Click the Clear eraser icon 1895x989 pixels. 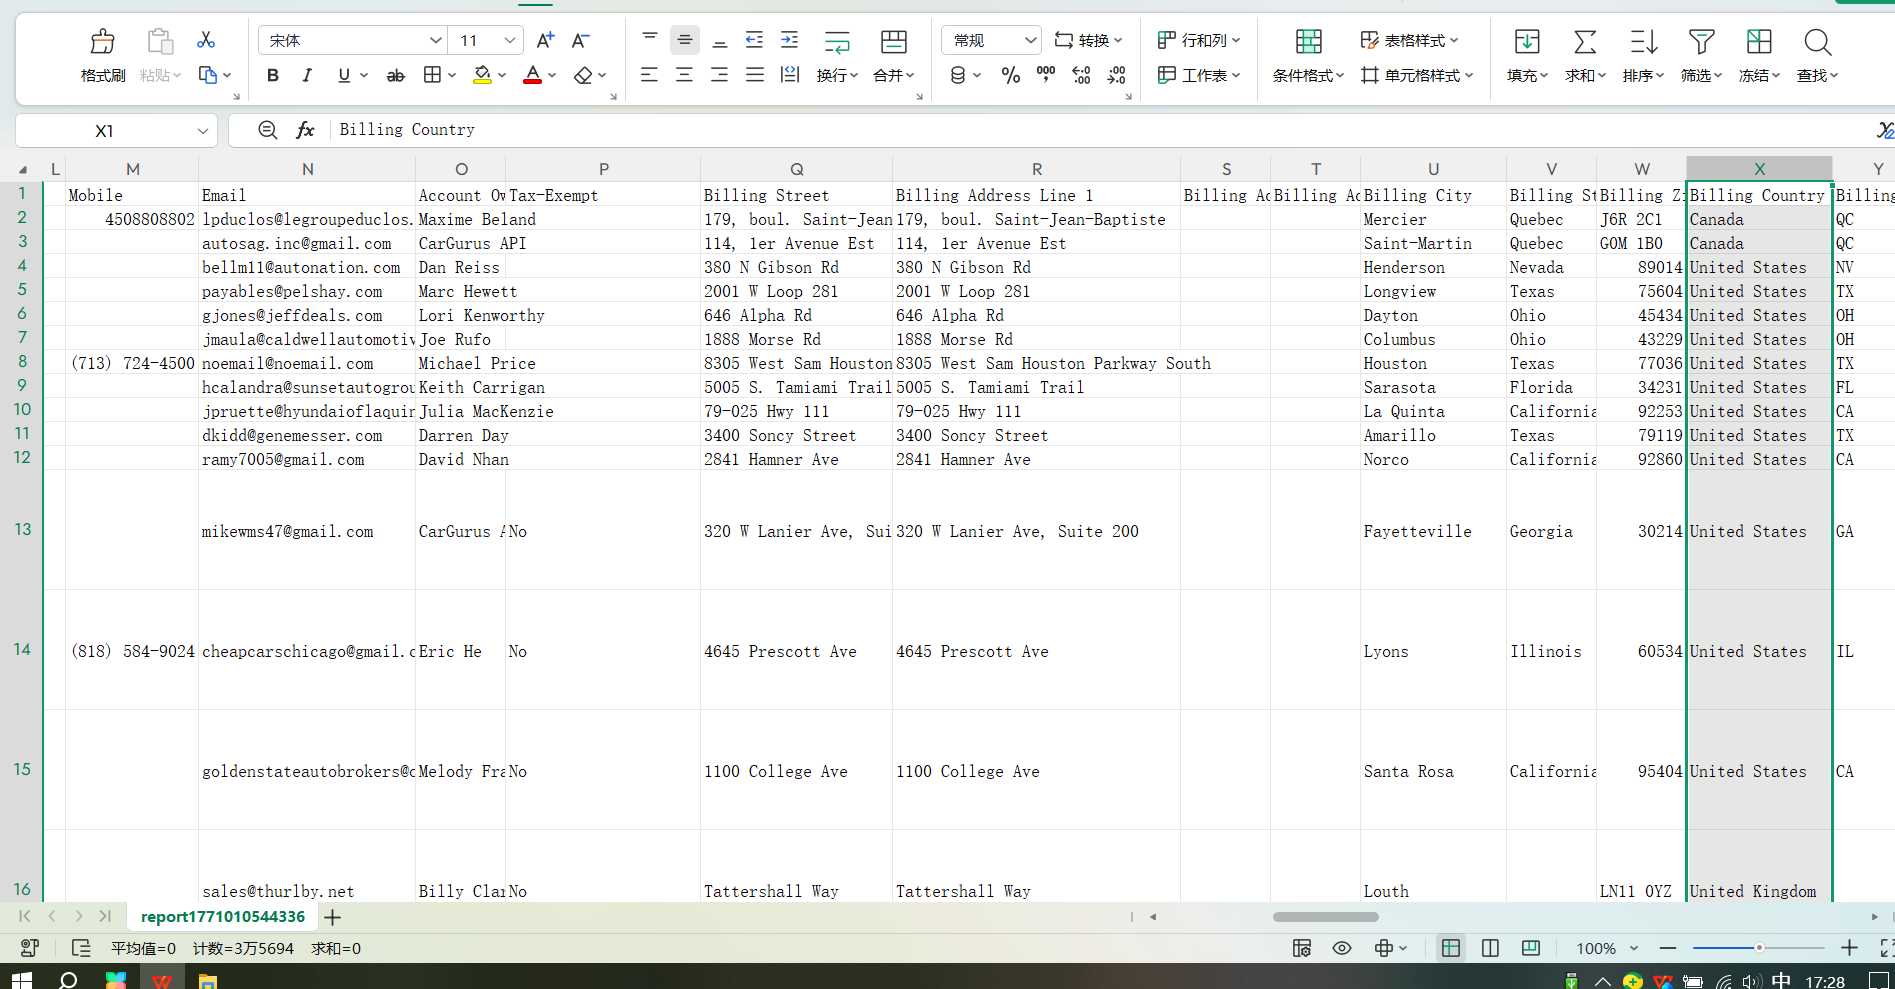click(583, 75)
